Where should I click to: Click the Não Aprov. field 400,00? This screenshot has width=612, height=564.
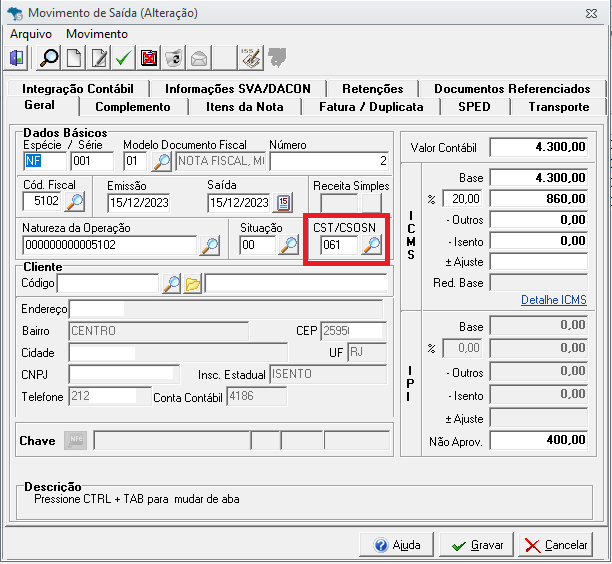(x=539, y=441)
